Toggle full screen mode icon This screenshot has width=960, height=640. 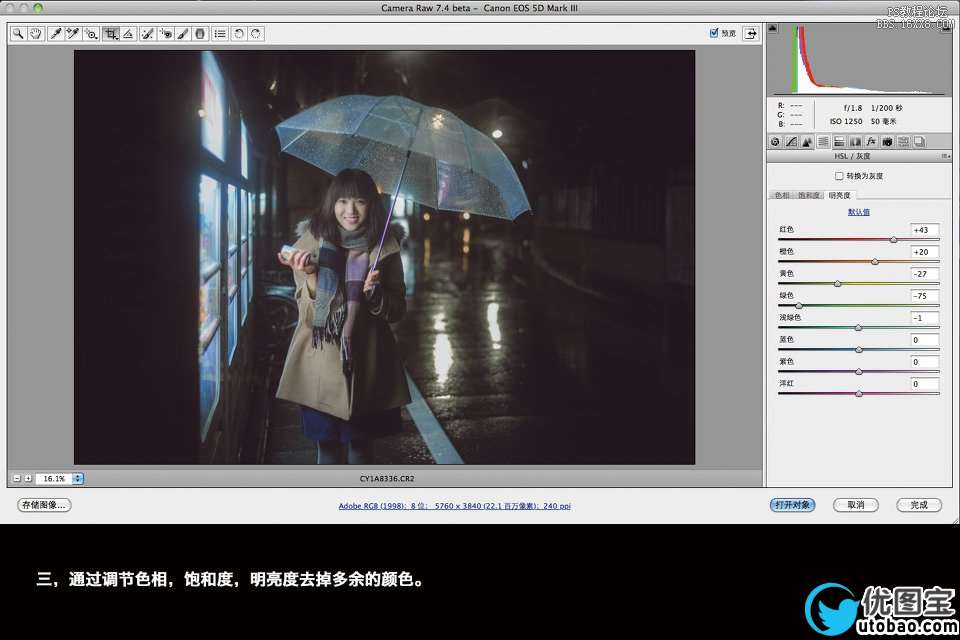point(751,34)
